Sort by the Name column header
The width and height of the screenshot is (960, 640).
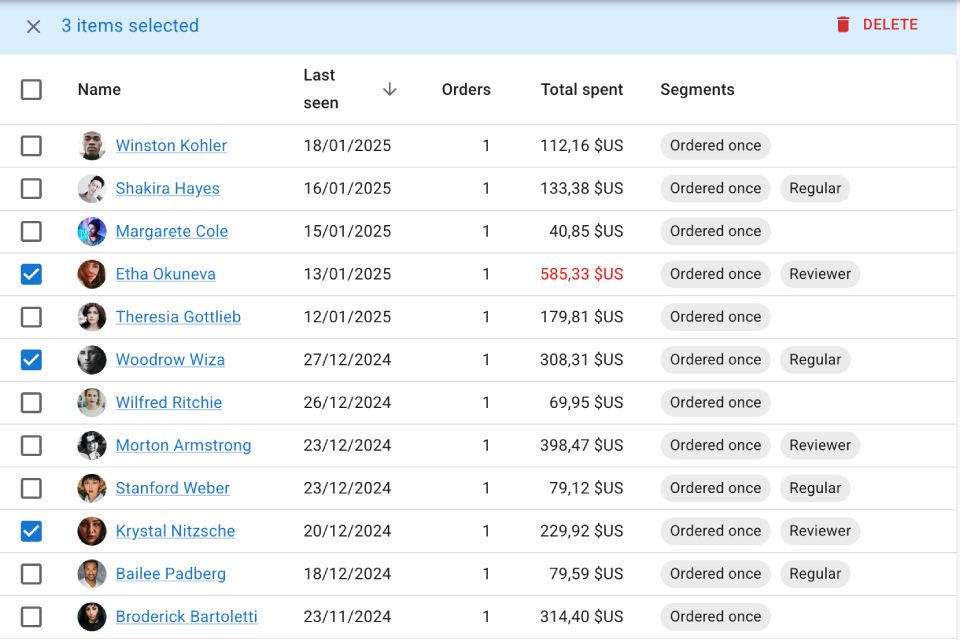click(x=99, y=90)
